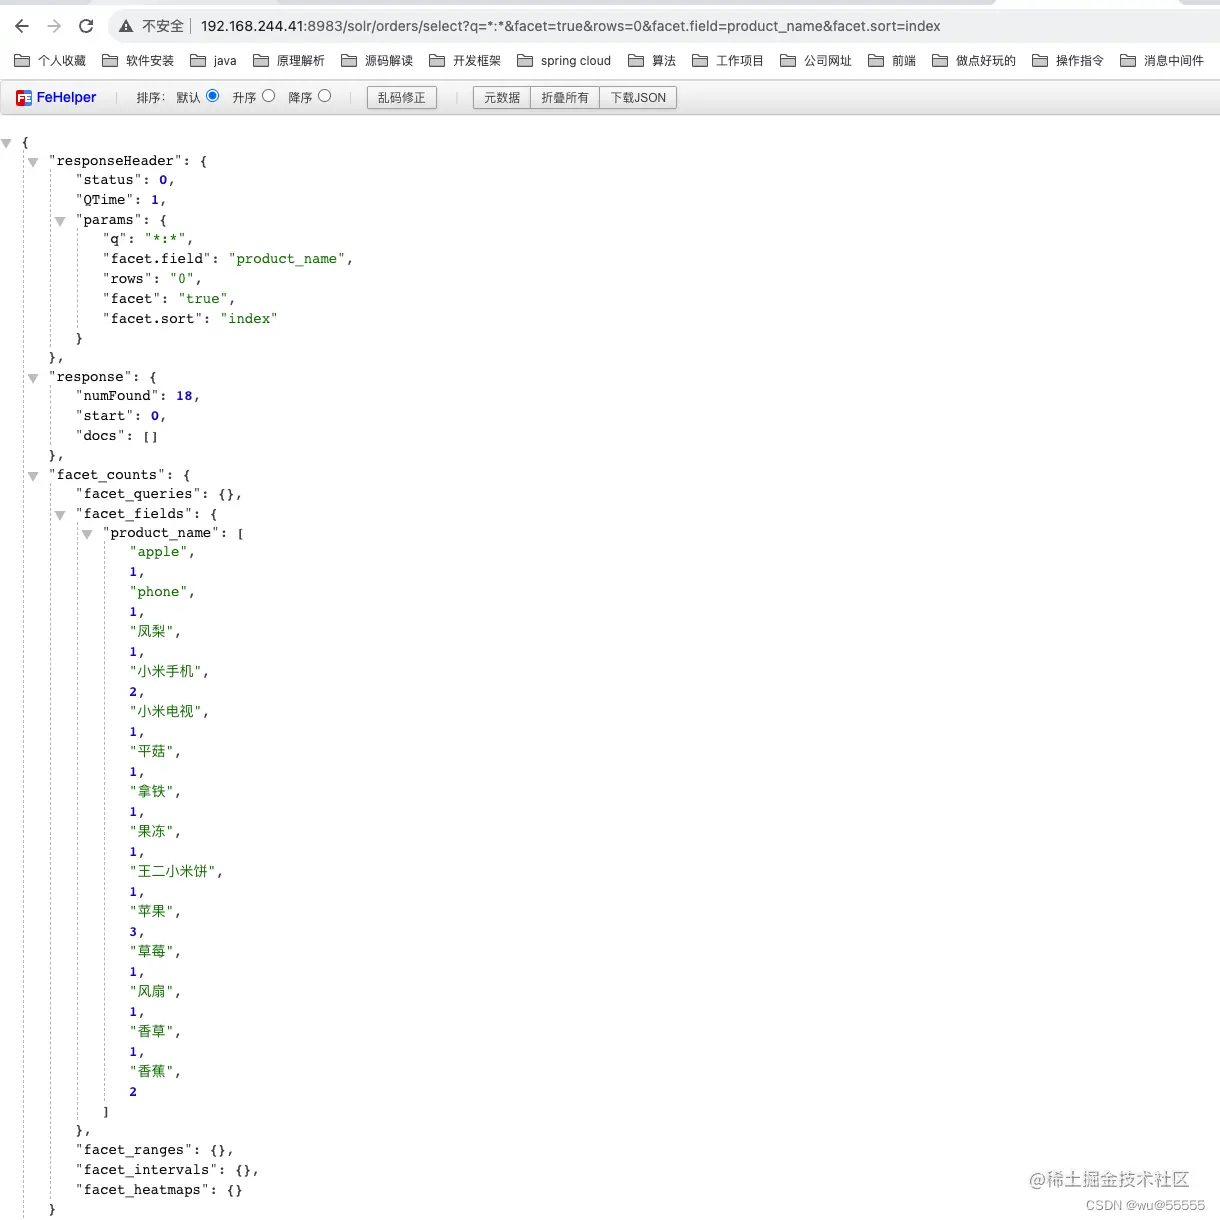Screen dimensions: 1220x1220
Task: Click the "平菇" facet entry
Action: pos(152,752)
